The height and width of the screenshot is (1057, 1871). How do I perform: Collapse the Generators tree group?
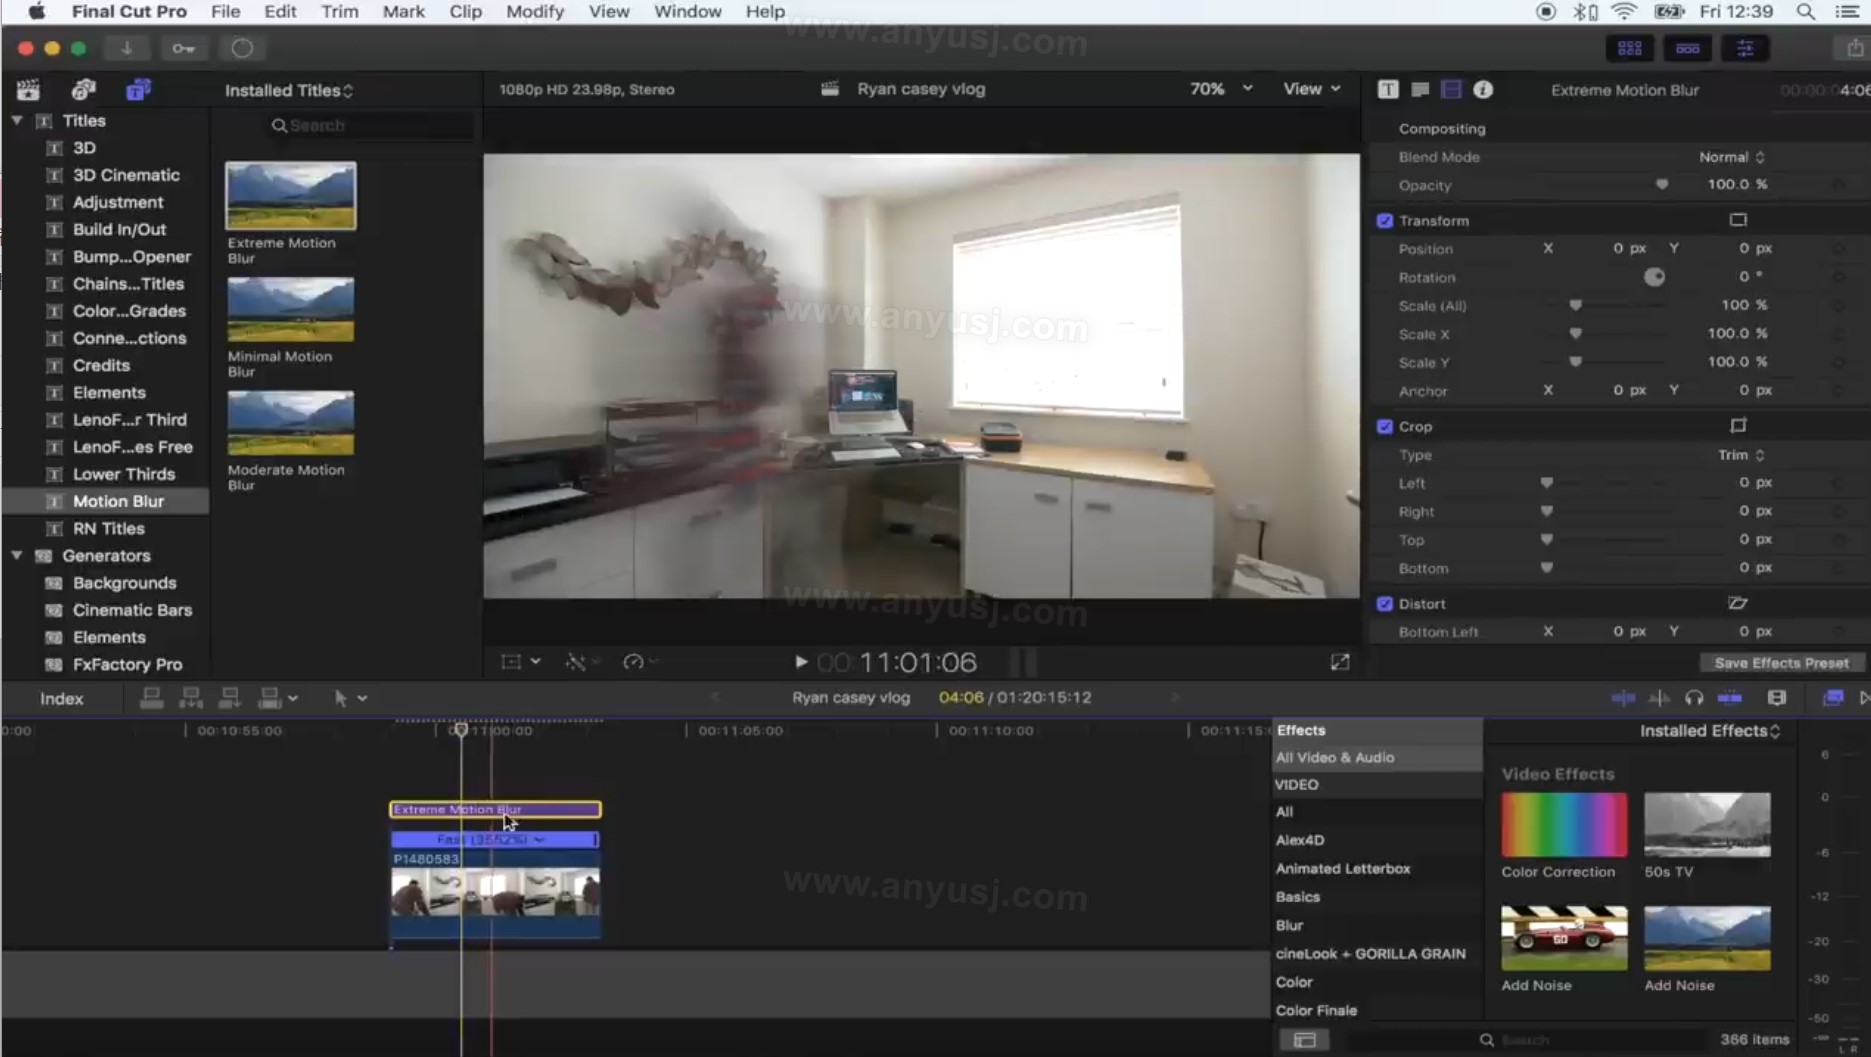[x=17, y=555]
